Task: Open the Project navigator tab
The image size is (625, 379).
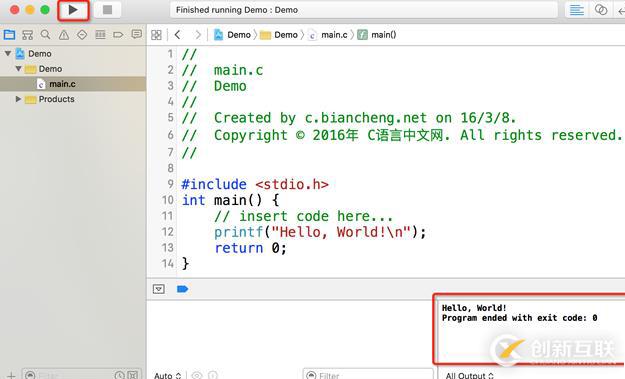Action: pyautogui.click(x=9, y=35)
